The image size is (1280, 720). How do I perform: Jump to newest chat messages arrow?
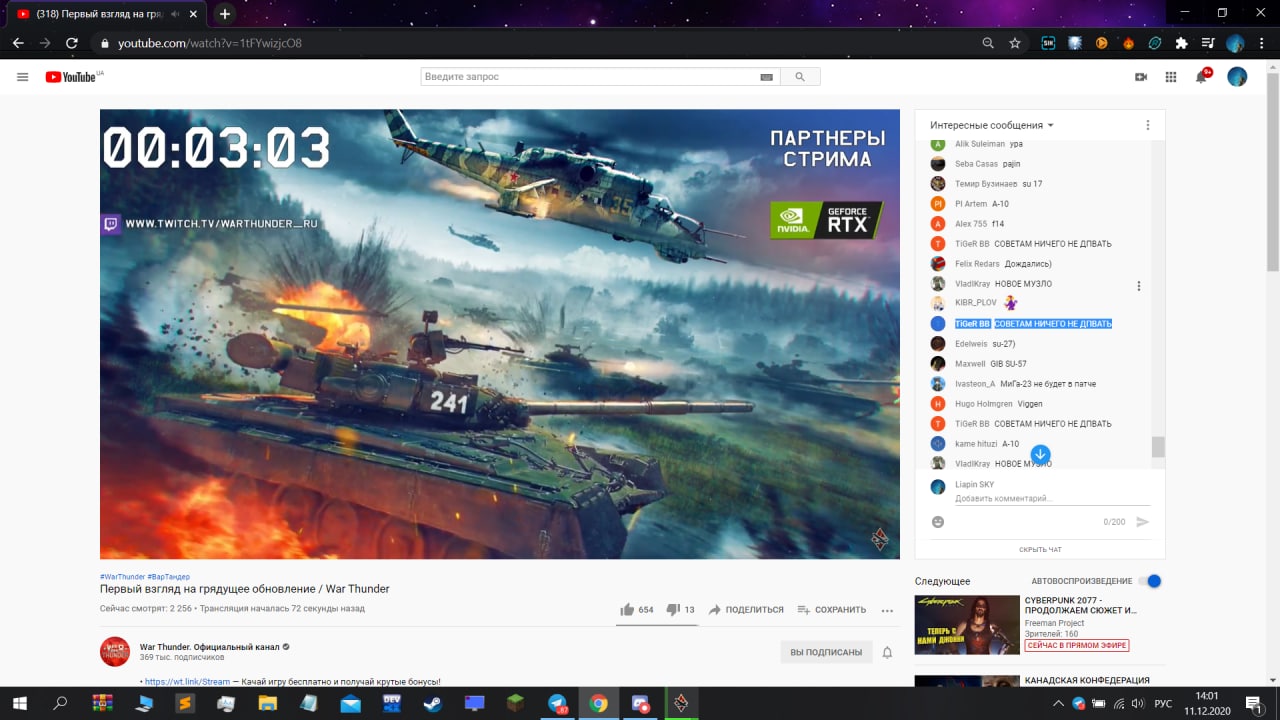click(x=1040, y=454)
